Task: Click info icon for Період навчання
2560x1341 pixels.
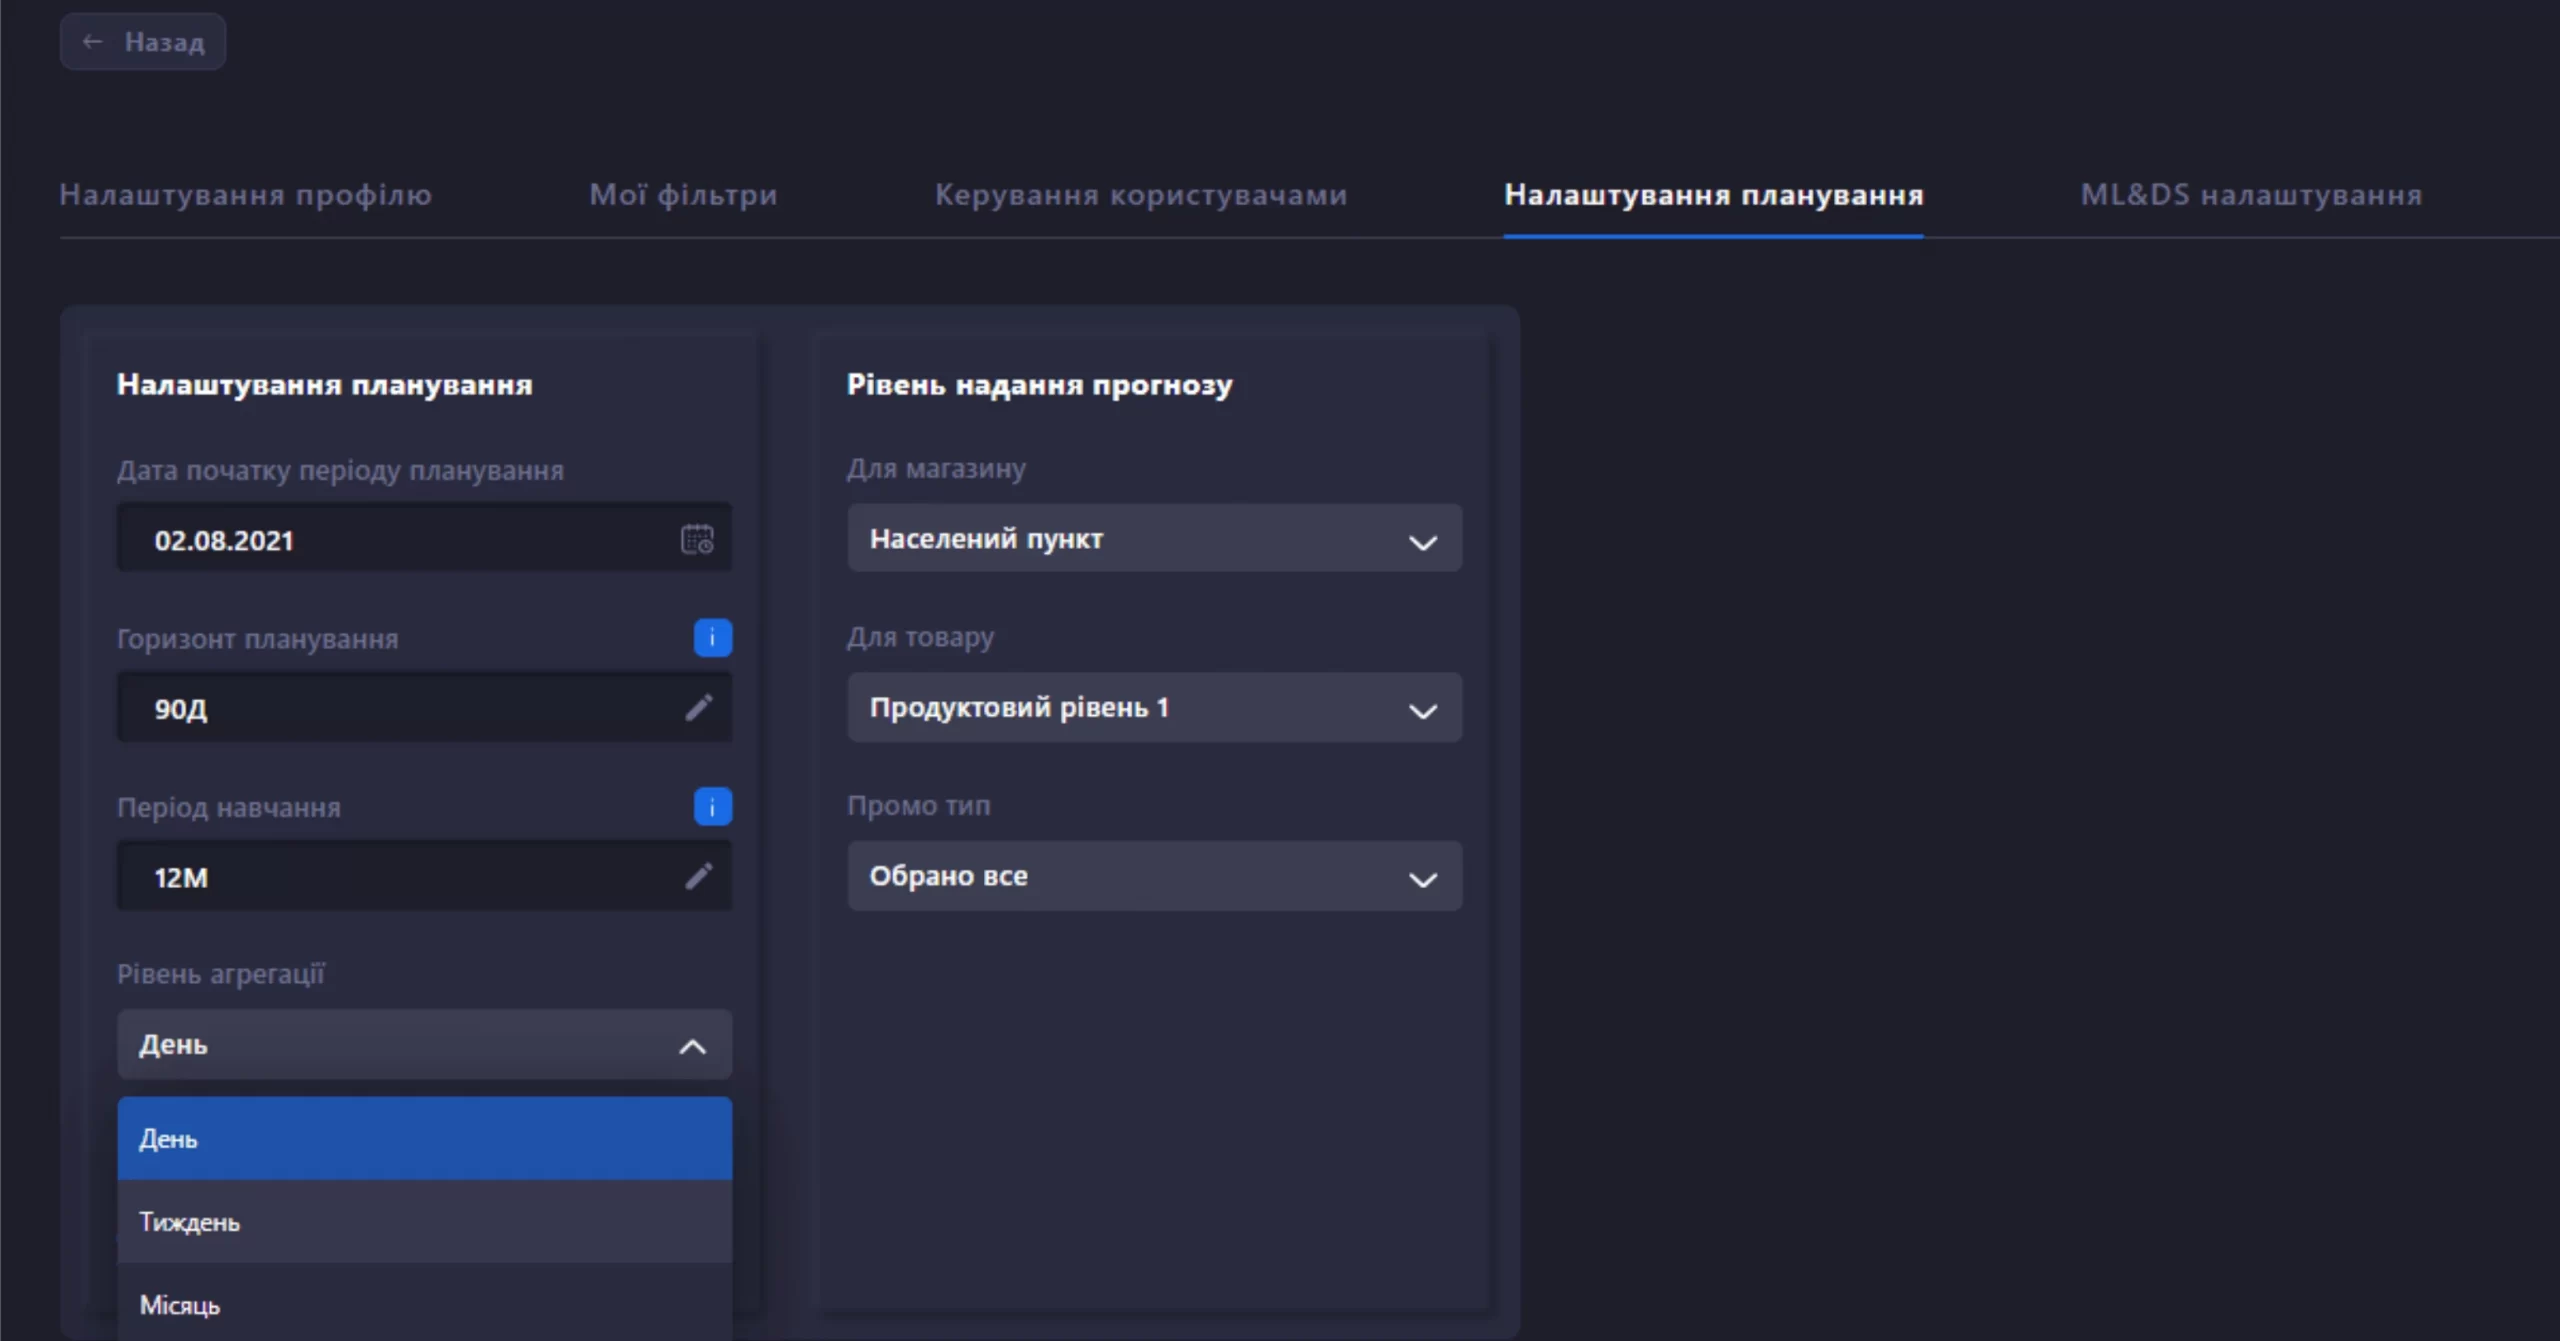Action: coord(712,806)
